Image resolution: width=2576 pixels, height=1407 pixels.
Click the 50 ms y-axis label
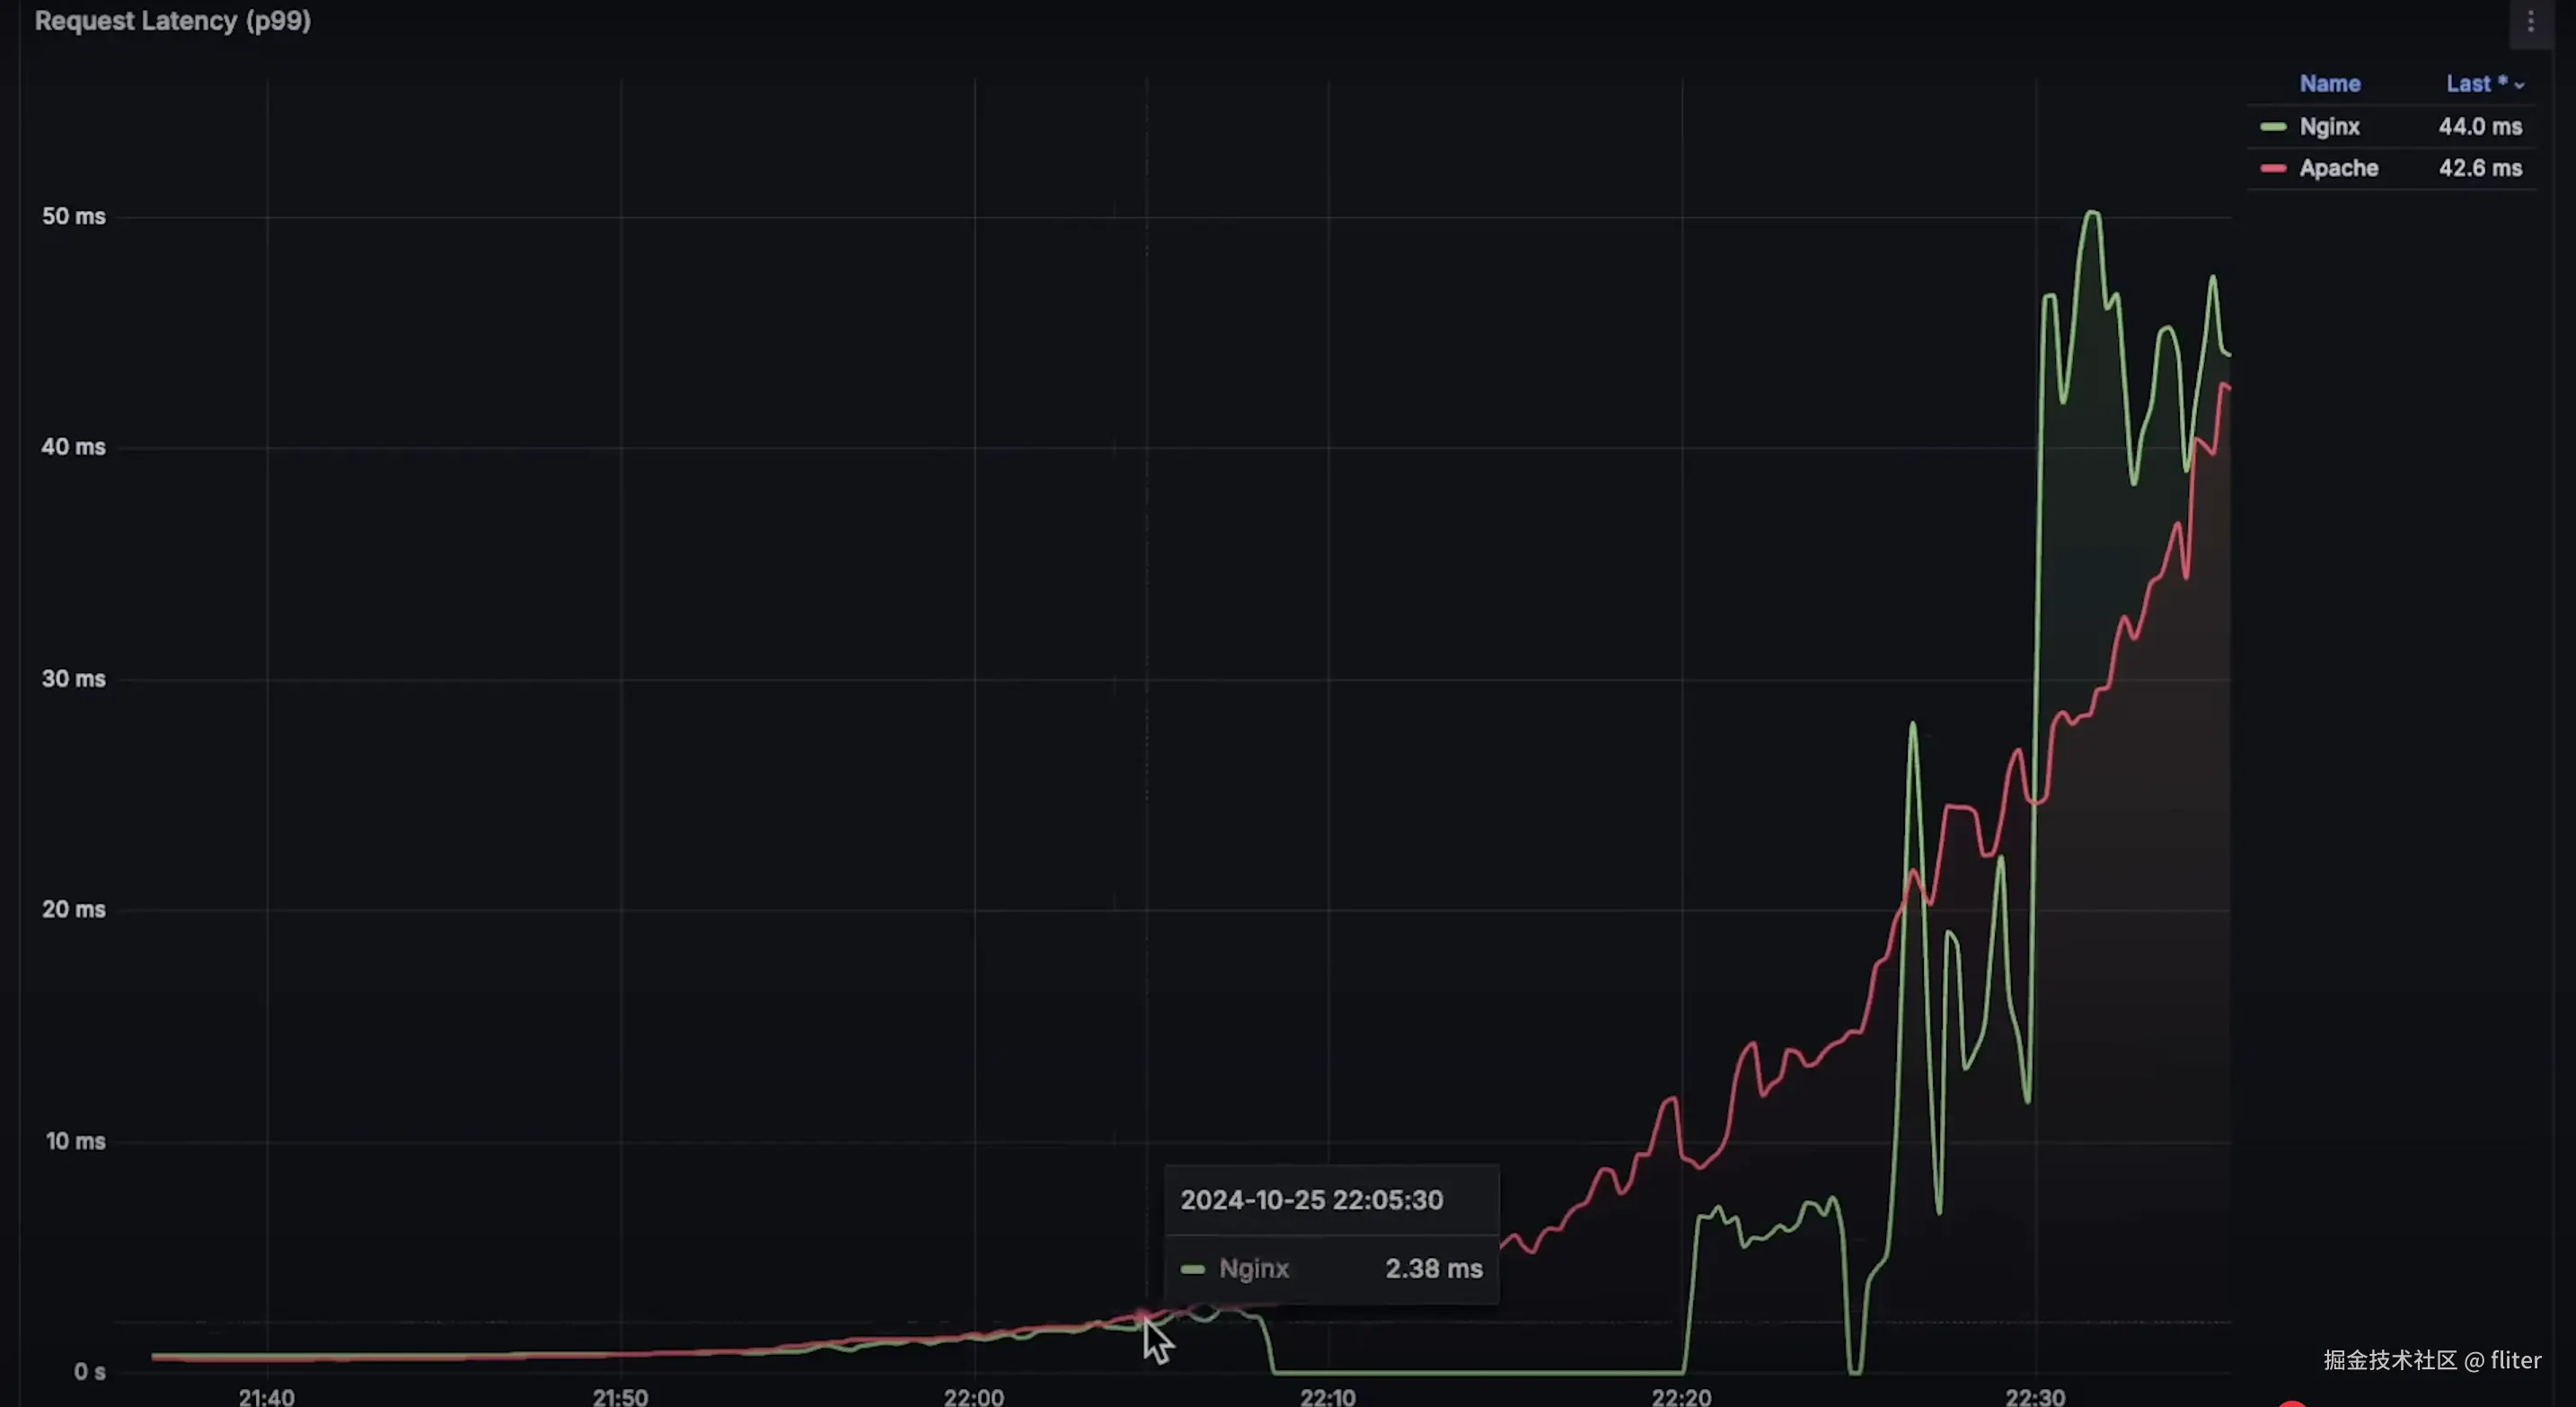(x=73, y=216)
